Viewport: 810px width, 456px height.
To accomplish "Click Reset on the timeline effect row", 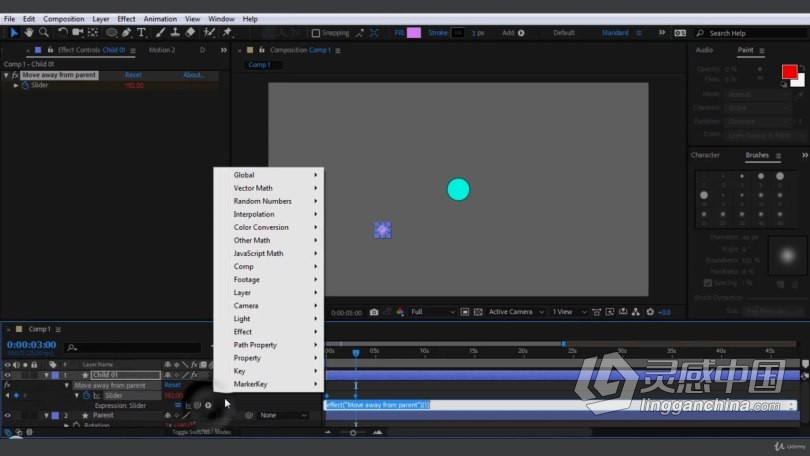I will (x=173, y=385).
